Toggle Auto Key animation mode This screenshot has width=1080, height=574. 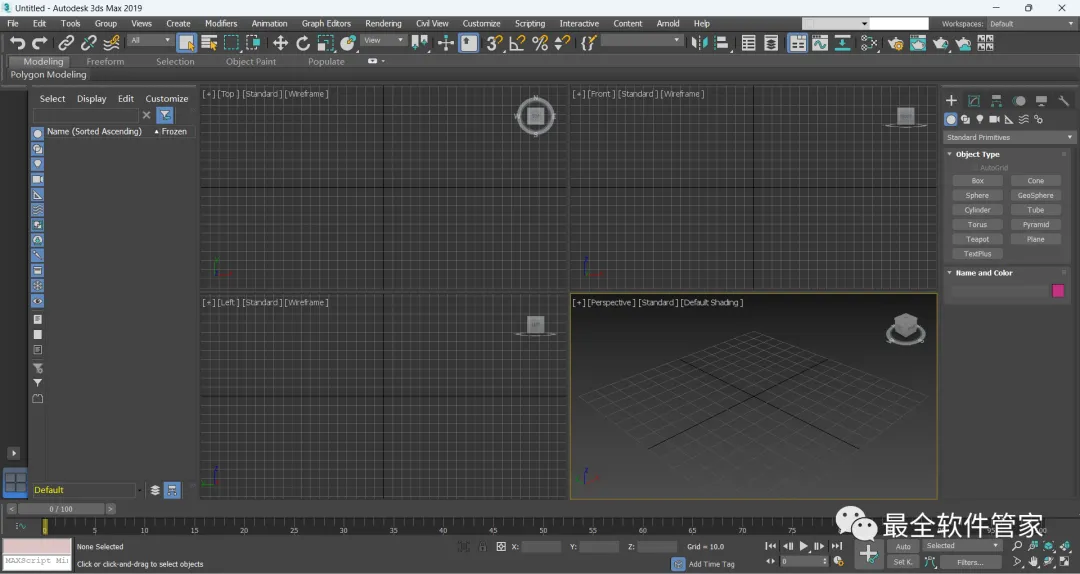coord(903,546)
